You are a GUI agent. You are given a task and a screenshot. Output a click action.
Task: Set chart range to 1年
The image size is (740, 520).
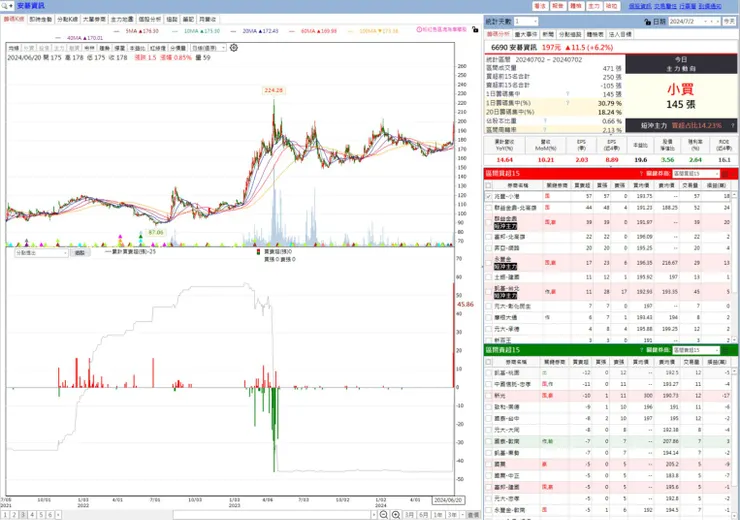tap(438, 515)
